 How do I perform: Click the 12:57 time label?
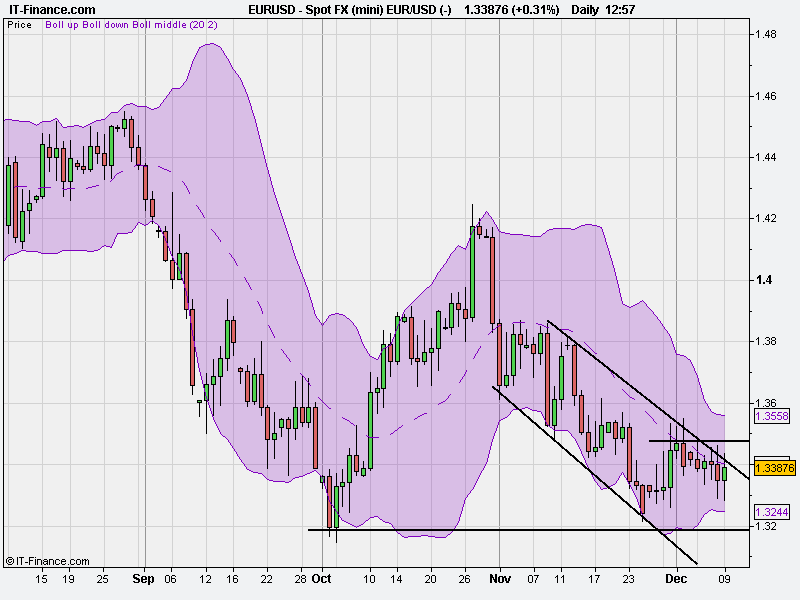[619, 10]
